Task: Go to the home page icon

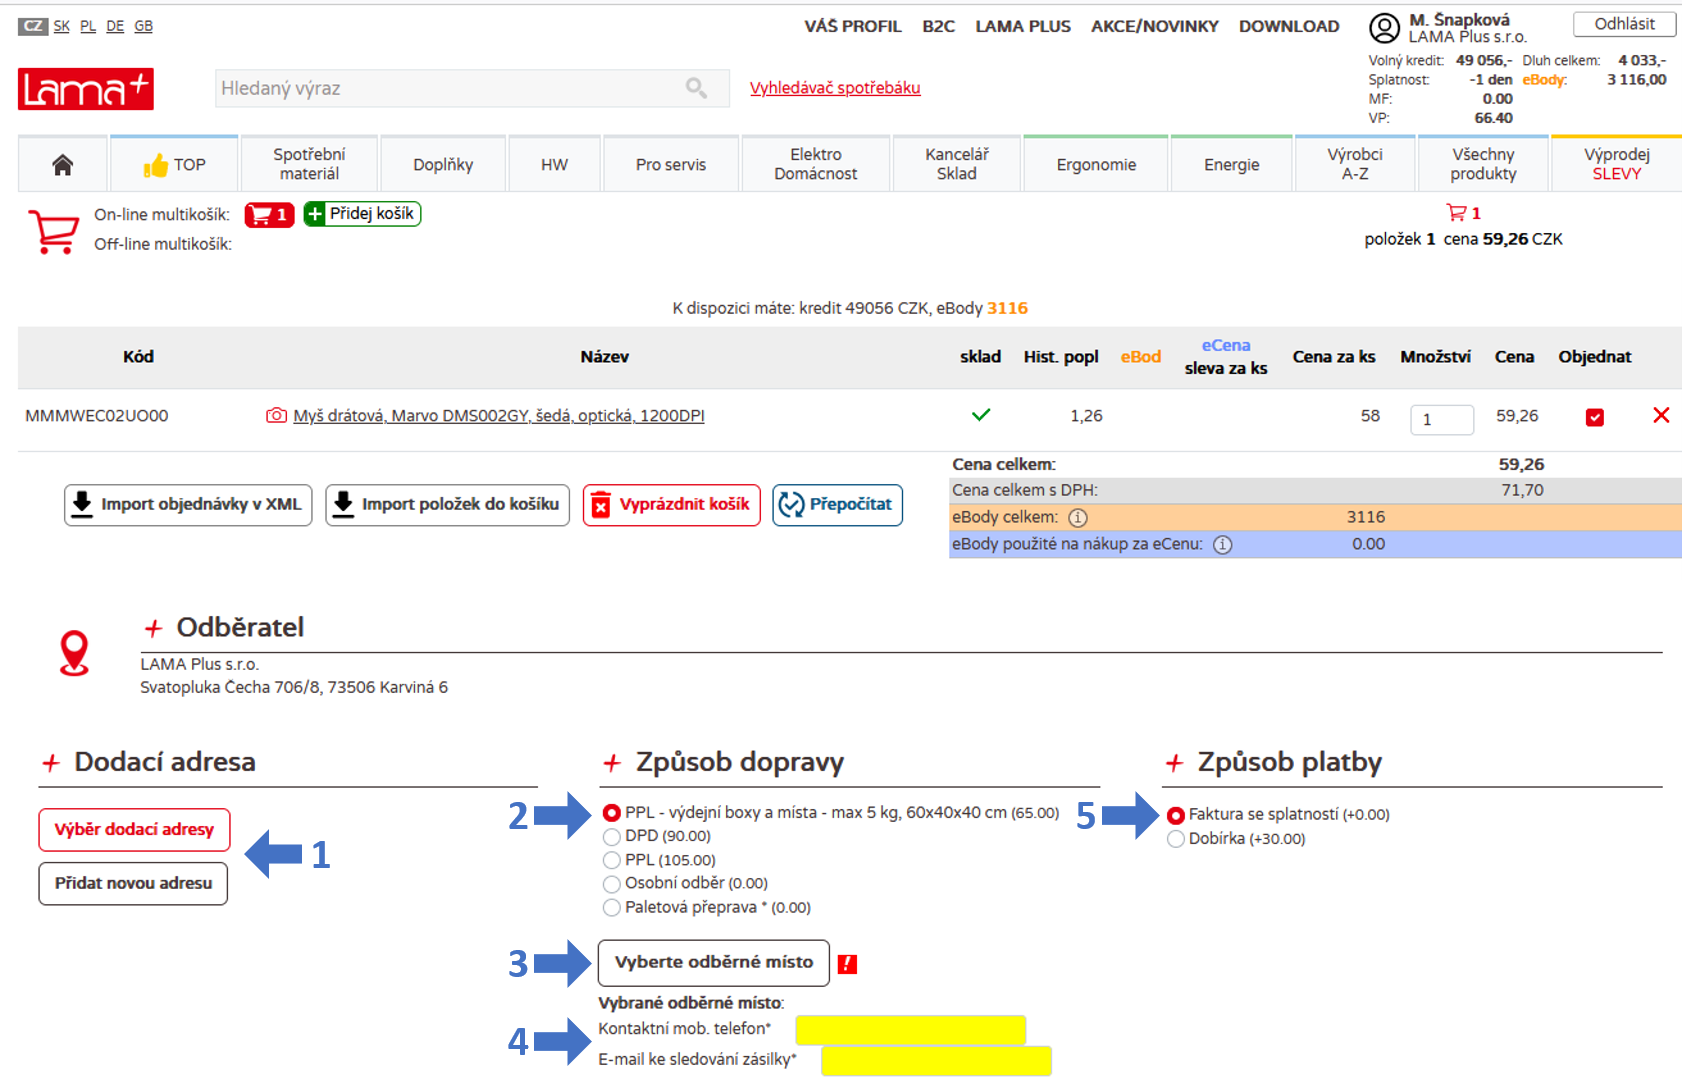Action: click(x=62, y=165)
